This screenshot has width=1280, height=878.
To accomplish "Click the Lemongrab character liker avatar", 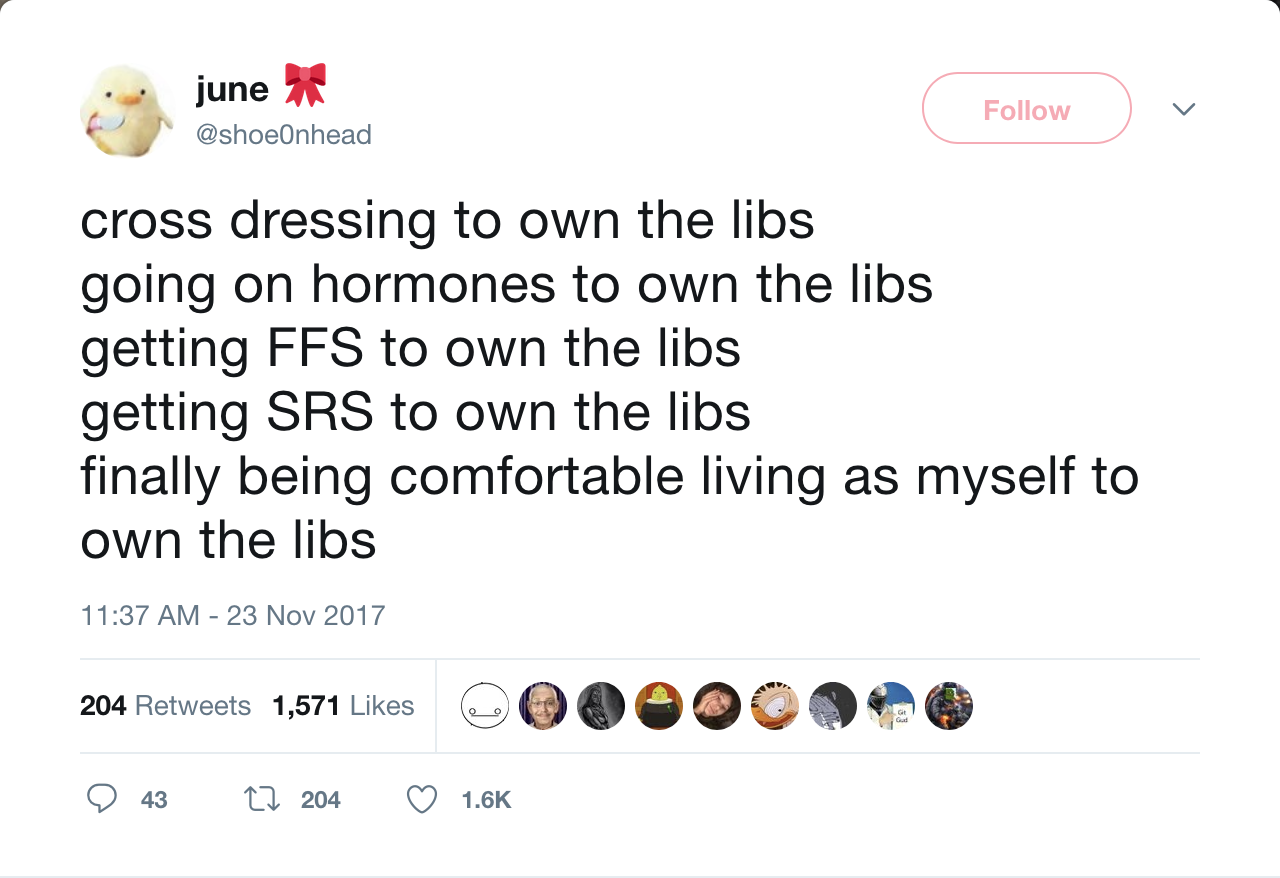I will pyautogui.click(x=659, y=705).
